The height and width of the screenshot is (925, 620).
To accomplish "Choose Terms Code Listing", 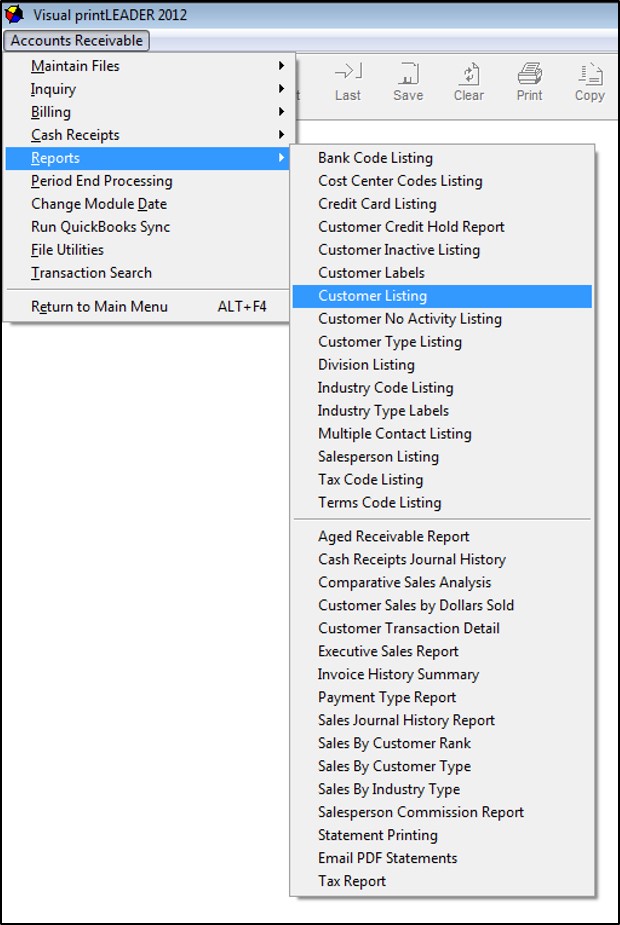I will tap(442, 503).
